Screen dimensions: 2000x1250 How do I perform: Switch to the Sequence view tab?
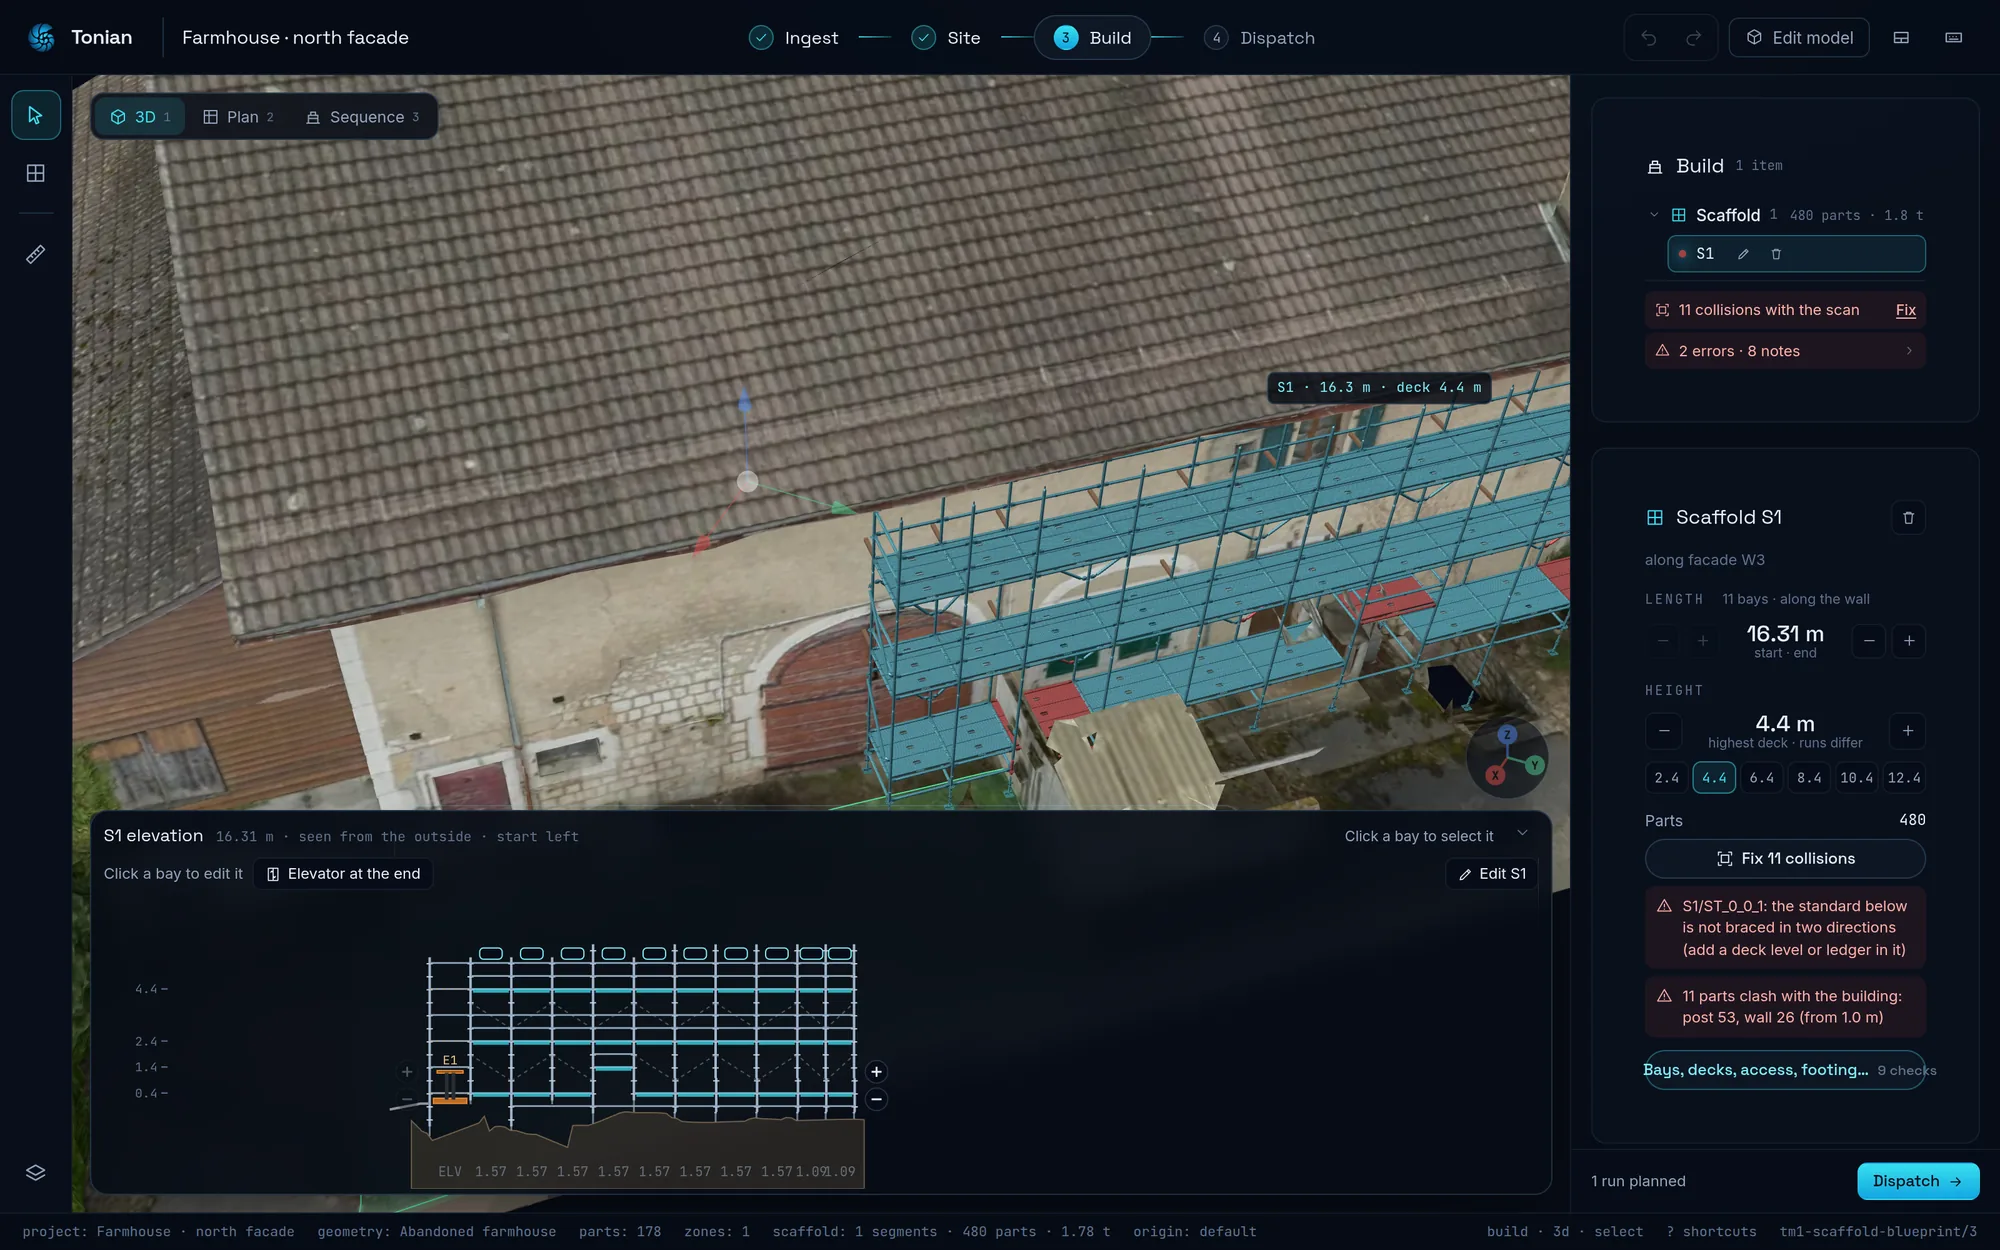click(362, 117)
